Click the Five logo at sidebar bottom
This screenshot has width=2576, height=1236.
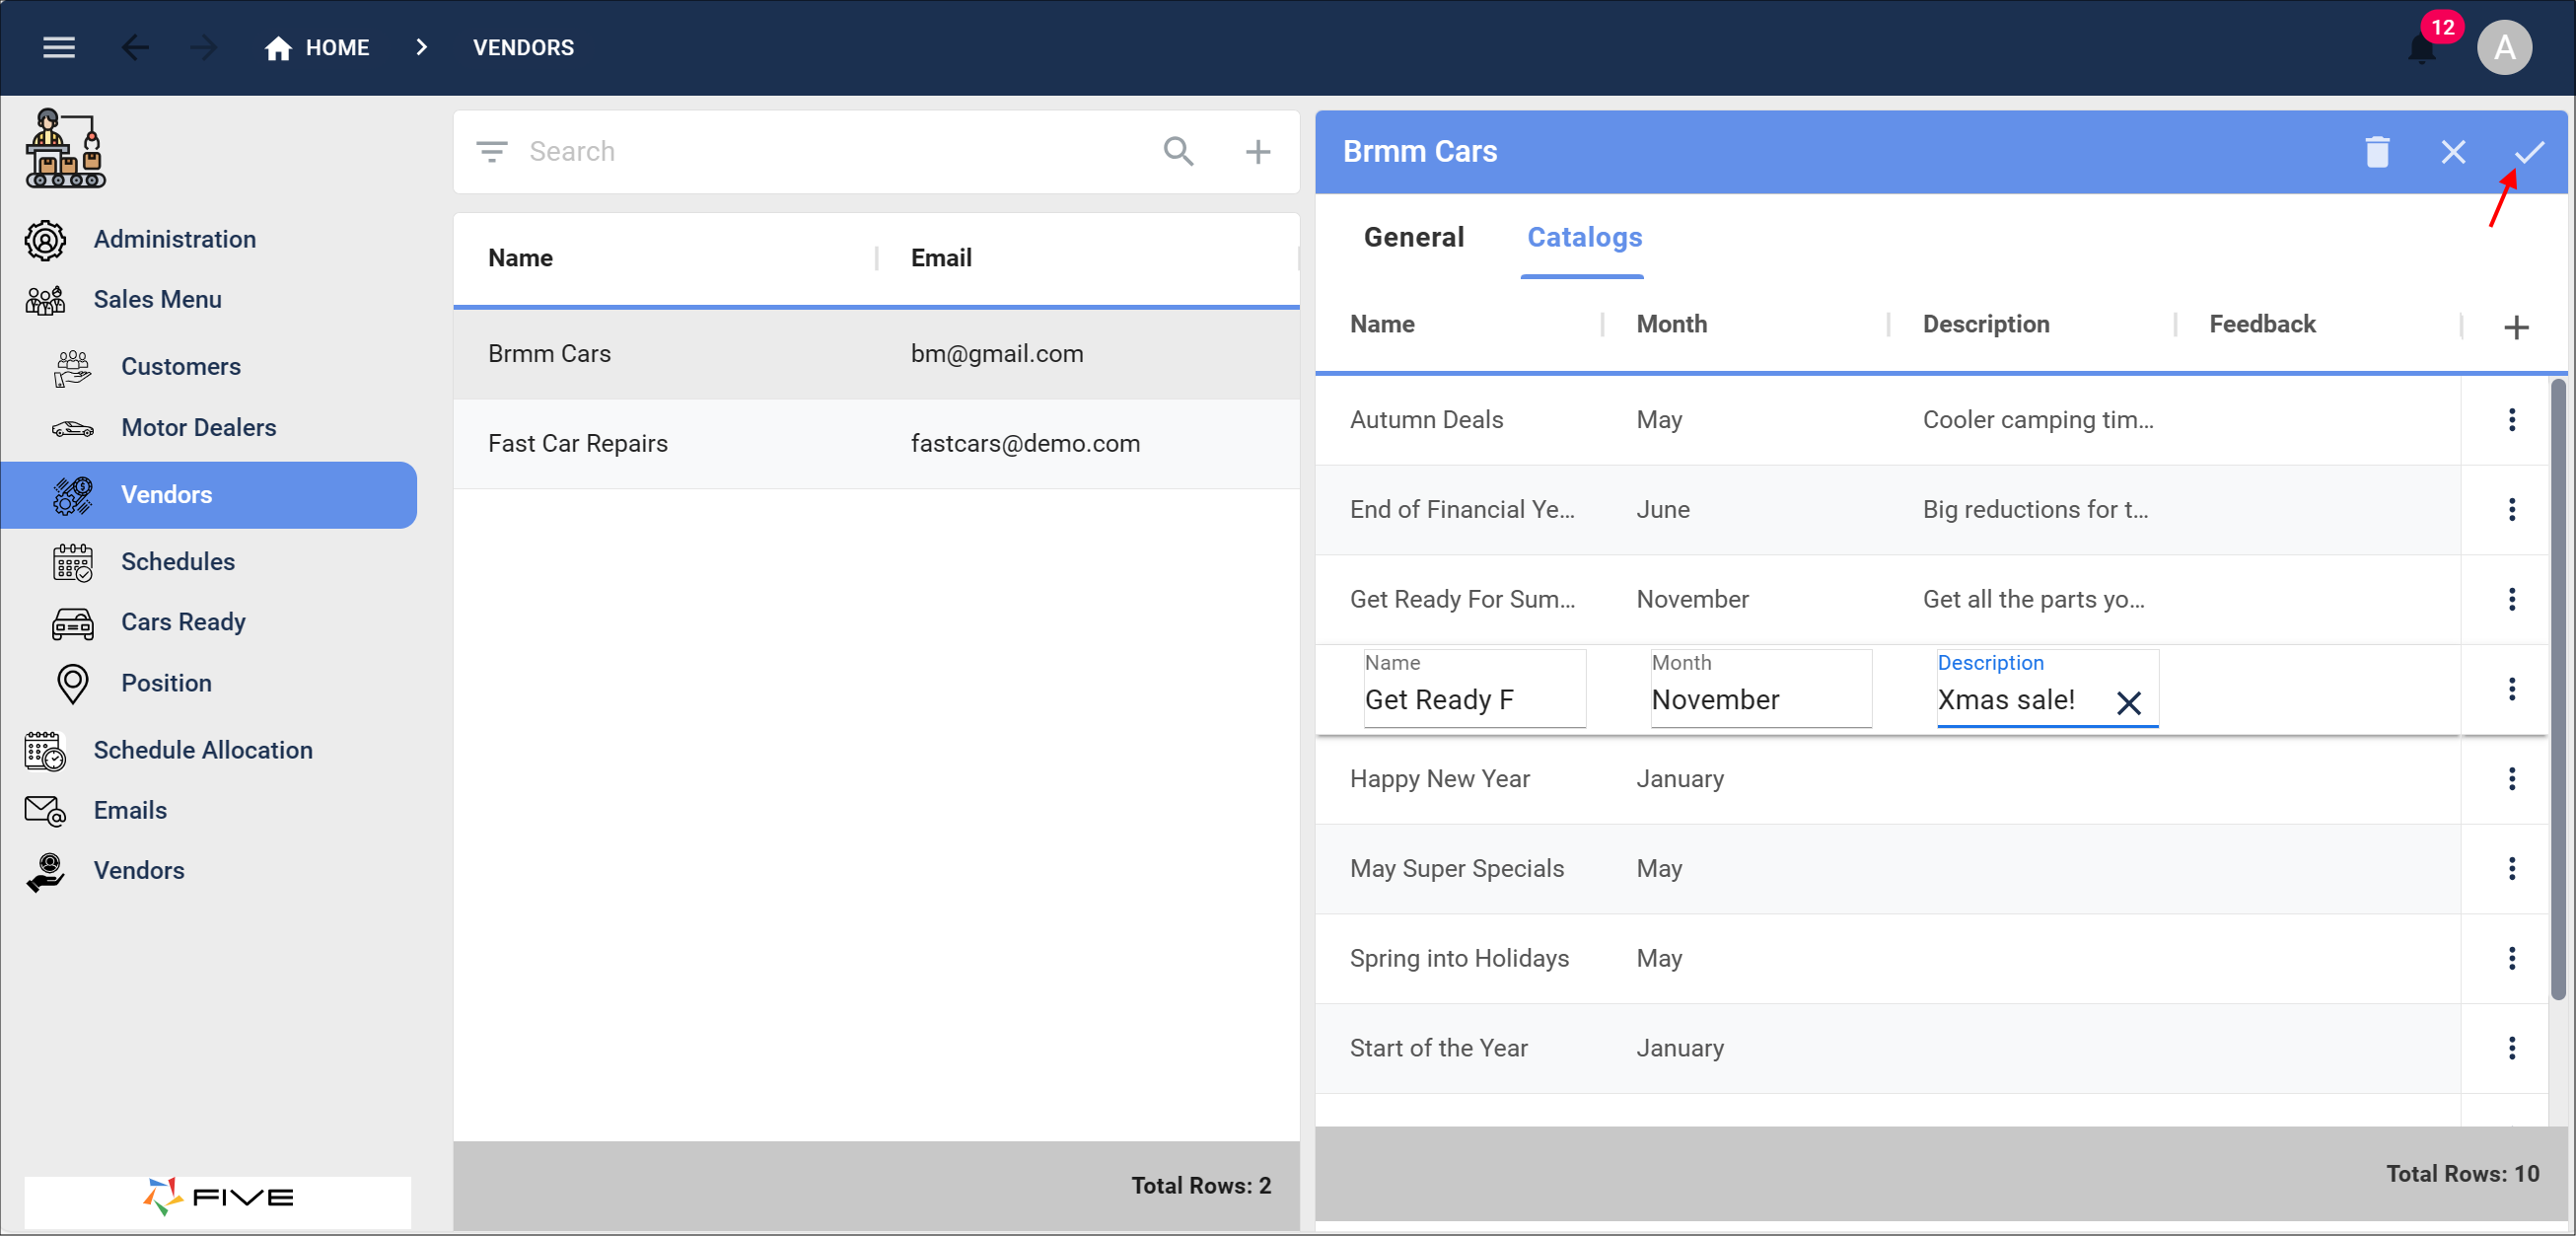[217, 1197]
